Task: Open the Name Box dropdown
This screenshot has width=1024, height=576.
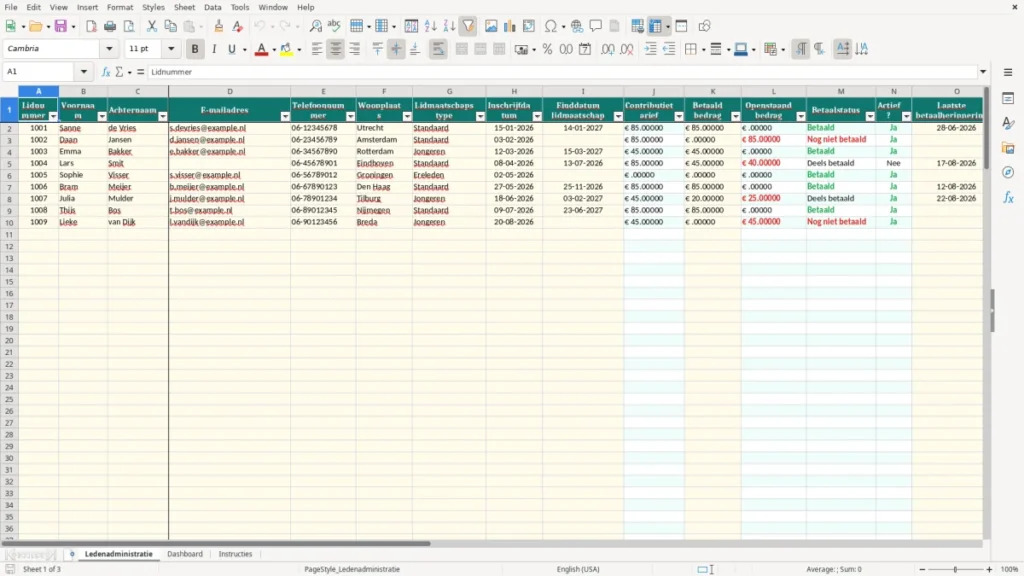Action: [x=84, y=72]
